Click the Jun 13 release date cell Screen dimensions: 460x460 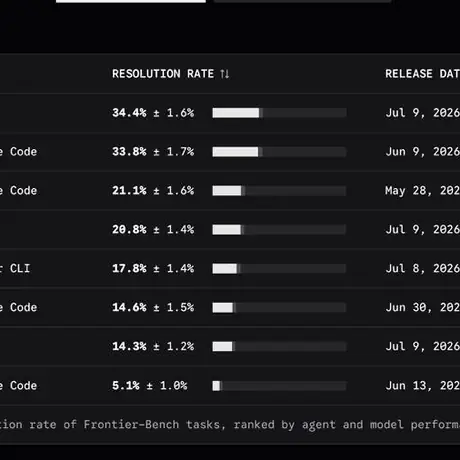point(423,386)
